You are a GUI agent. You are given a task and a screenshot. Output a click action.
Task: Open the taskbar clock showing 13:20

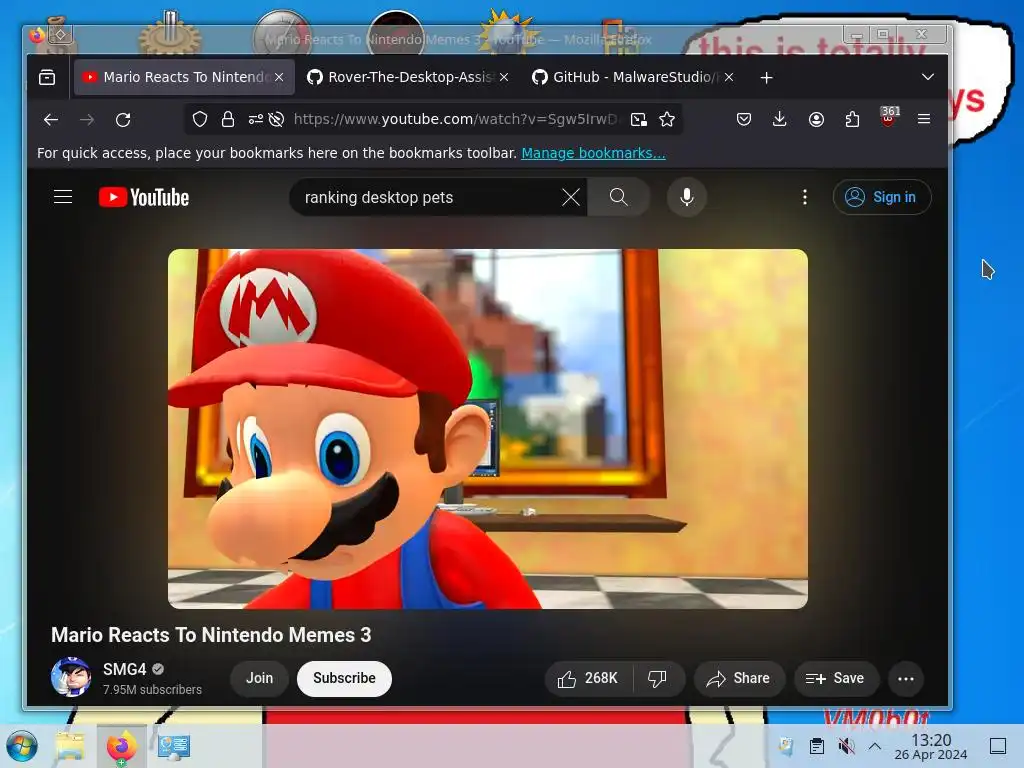931,746
